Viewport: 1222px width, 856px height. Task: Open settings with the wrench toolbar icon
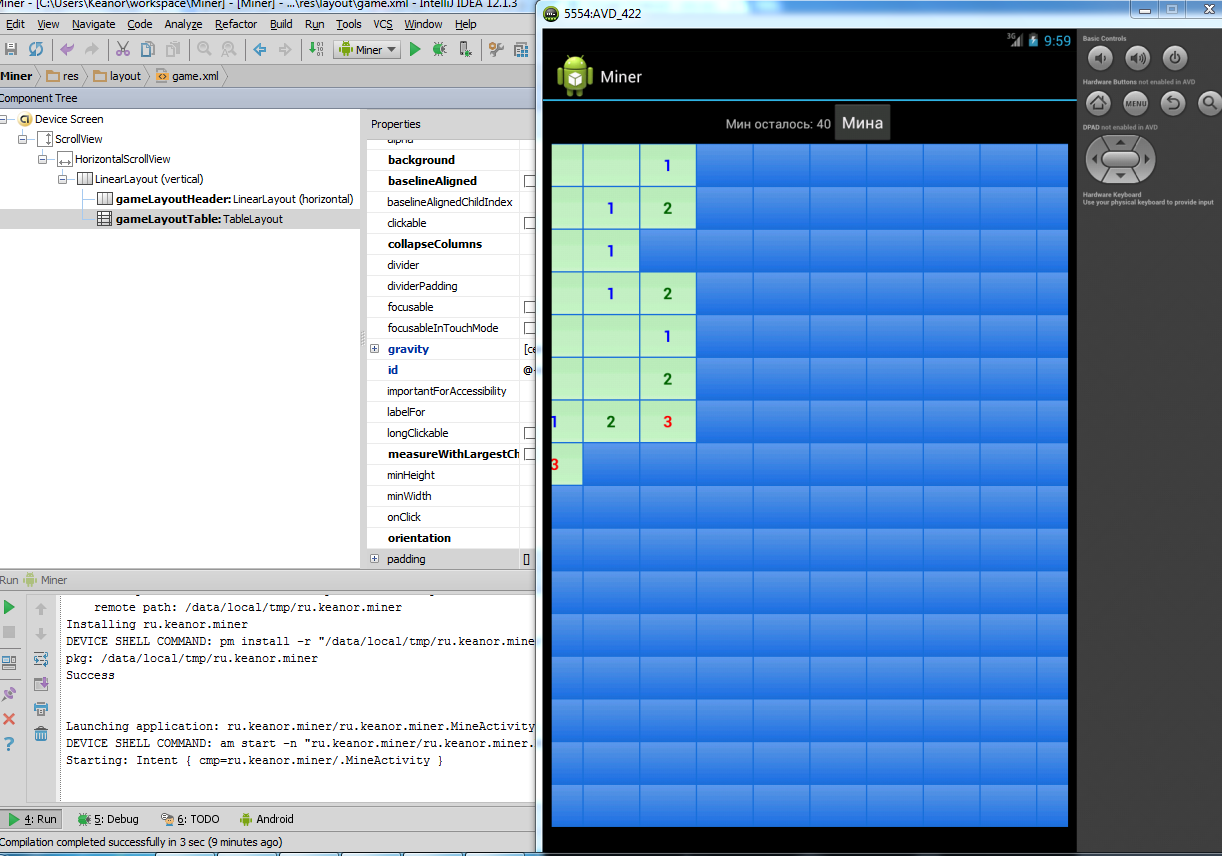pos(496,49)
